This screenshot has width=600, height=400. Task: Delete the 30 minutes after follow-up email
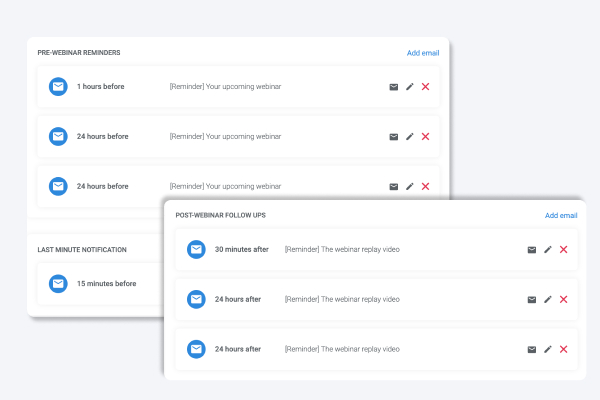564,249
